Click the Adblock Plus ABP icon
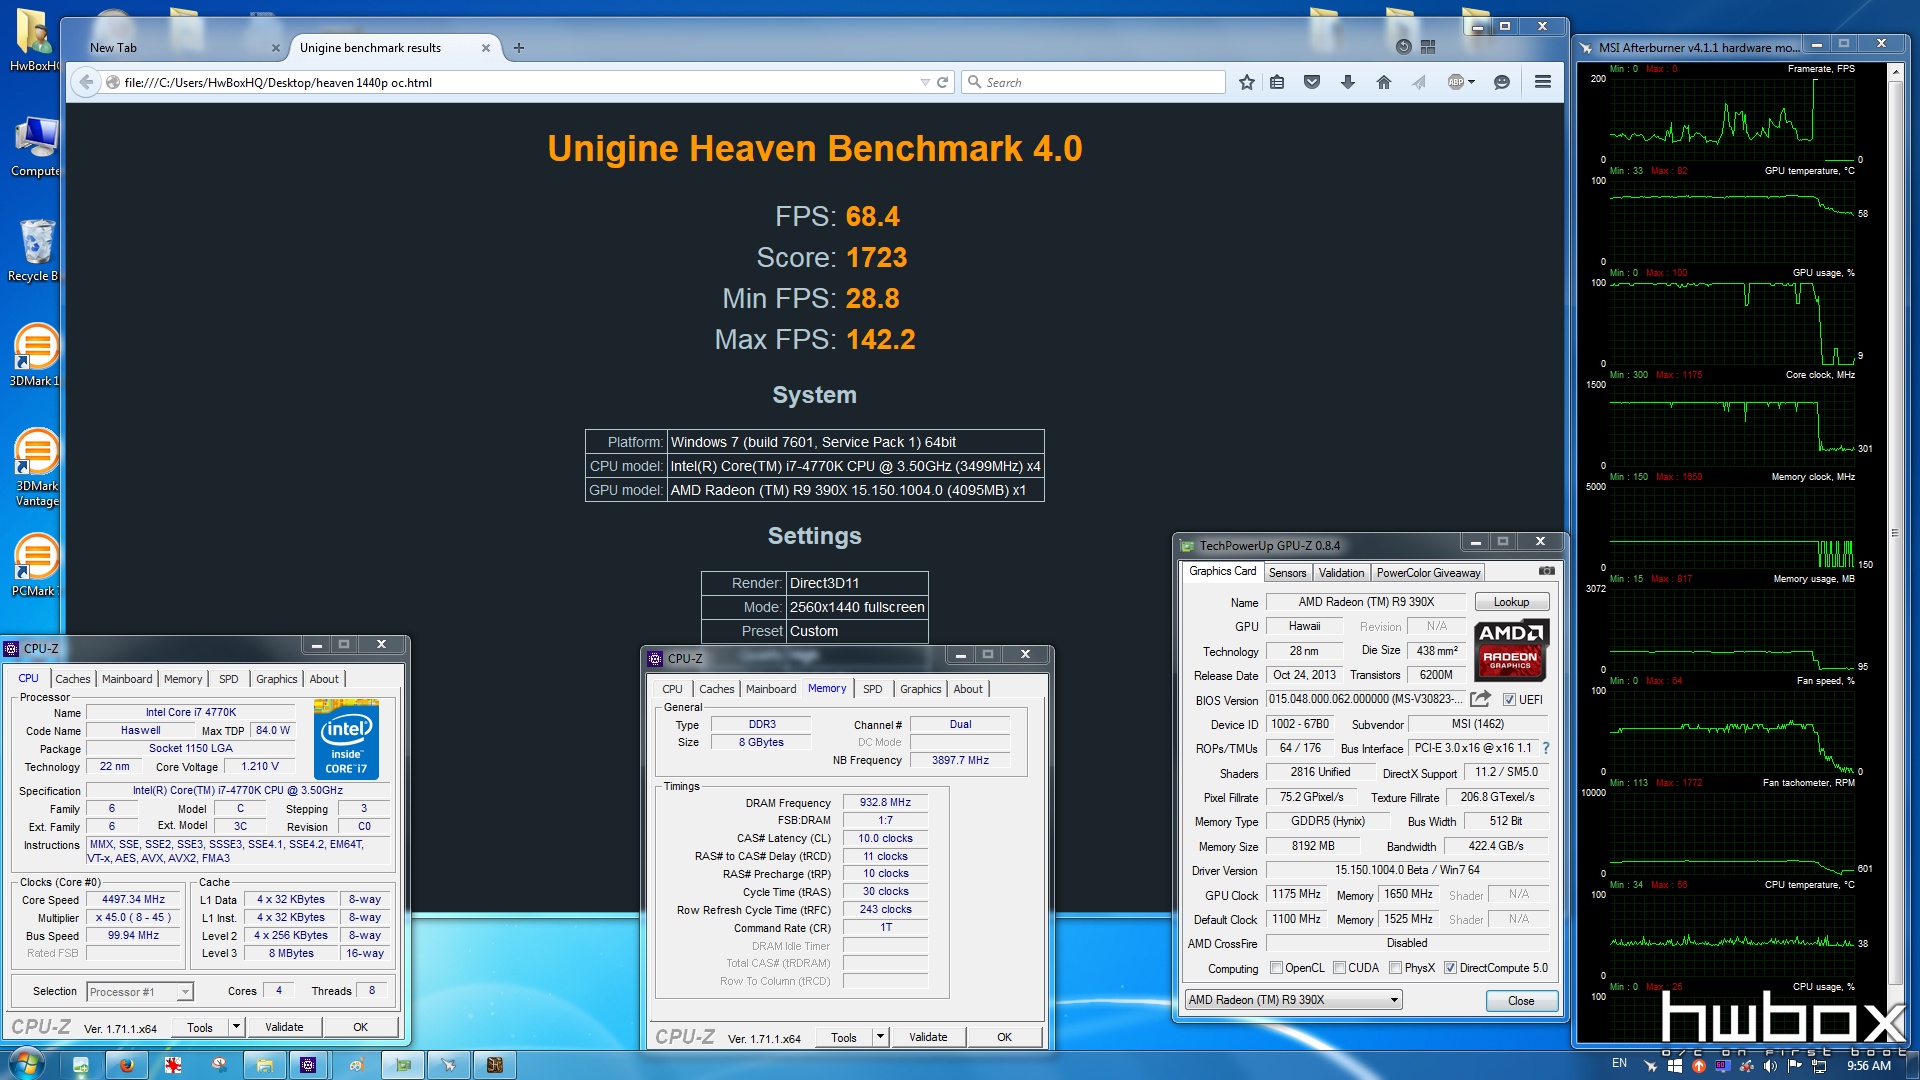Image resolution: width=1920 pixels, height=1080 pixels. [x=1455, y=82]
